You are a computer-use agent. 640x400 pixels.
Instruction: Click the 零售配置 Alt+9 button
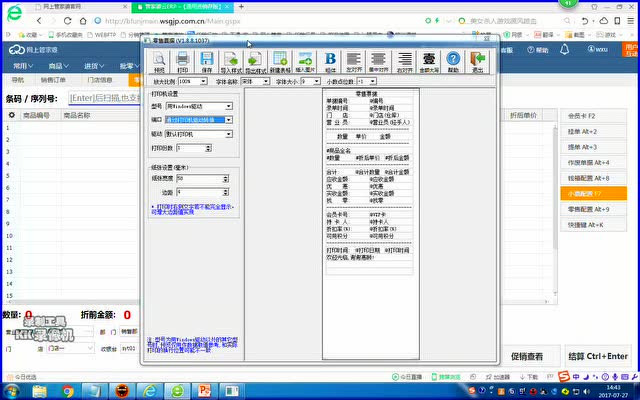click(593, 209)
